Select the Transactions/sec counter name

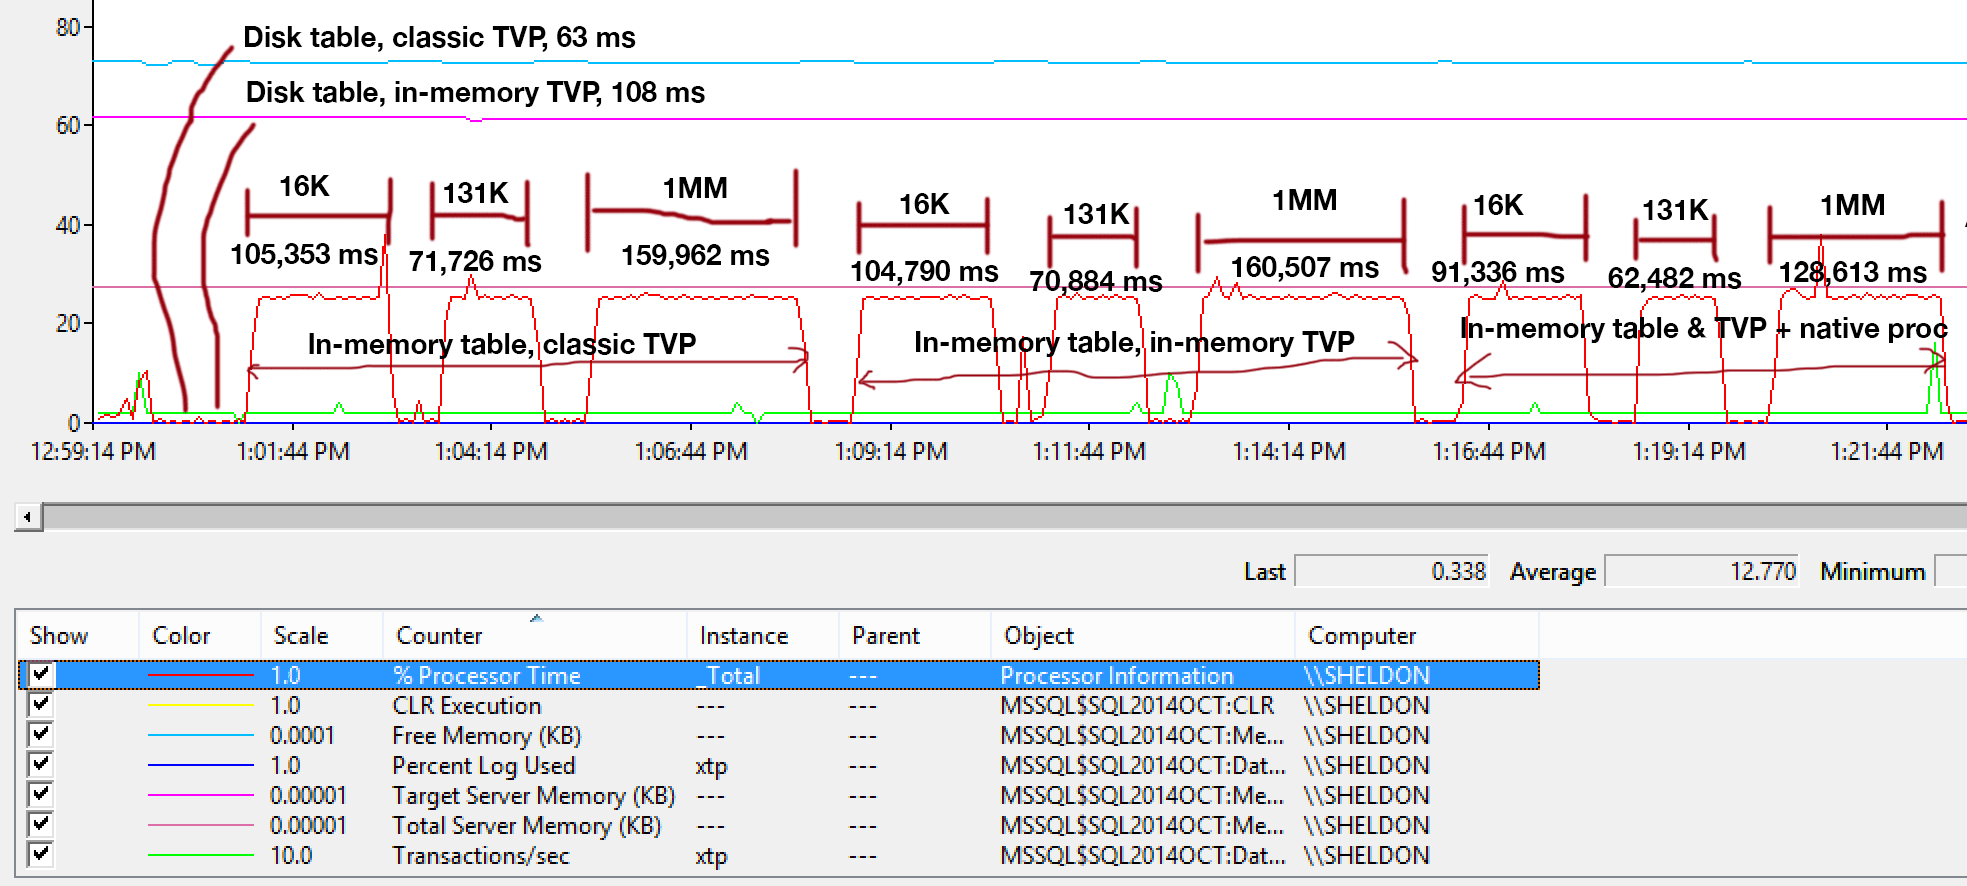point(480,856)
